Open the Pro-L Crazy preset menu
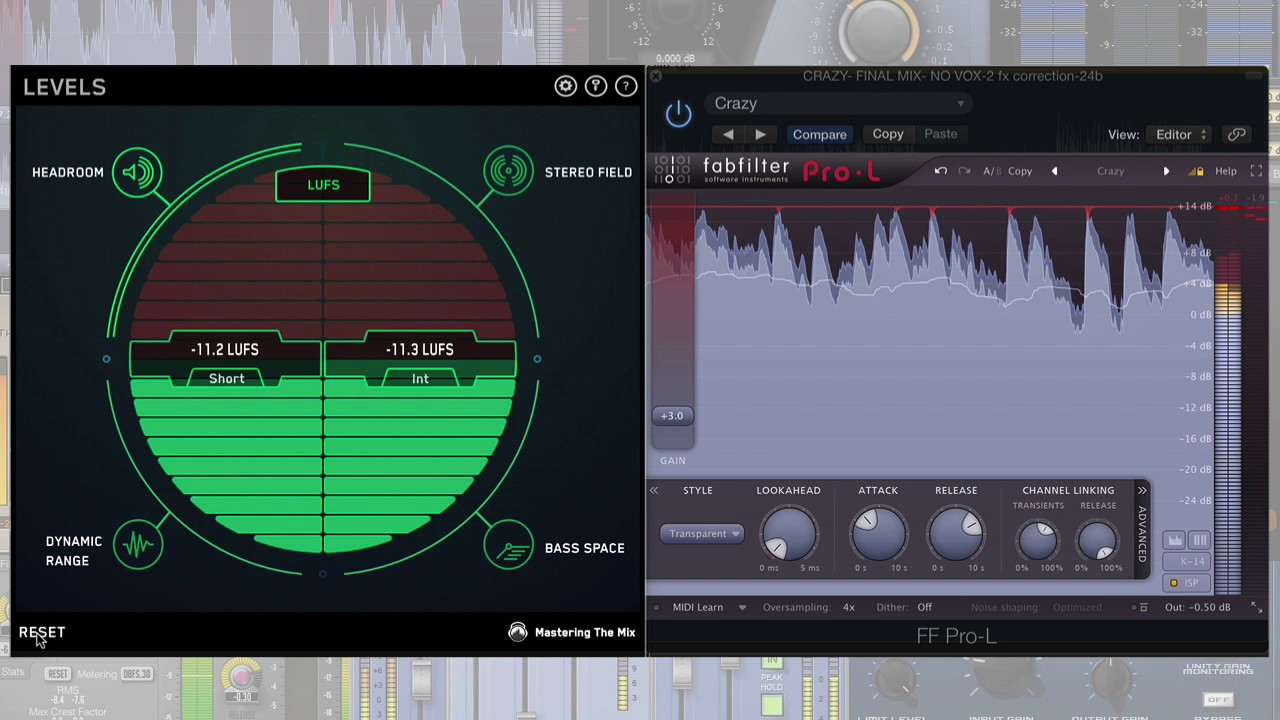The width and height of the screenshot is (1280, 720). click(x=1110, y=171)
